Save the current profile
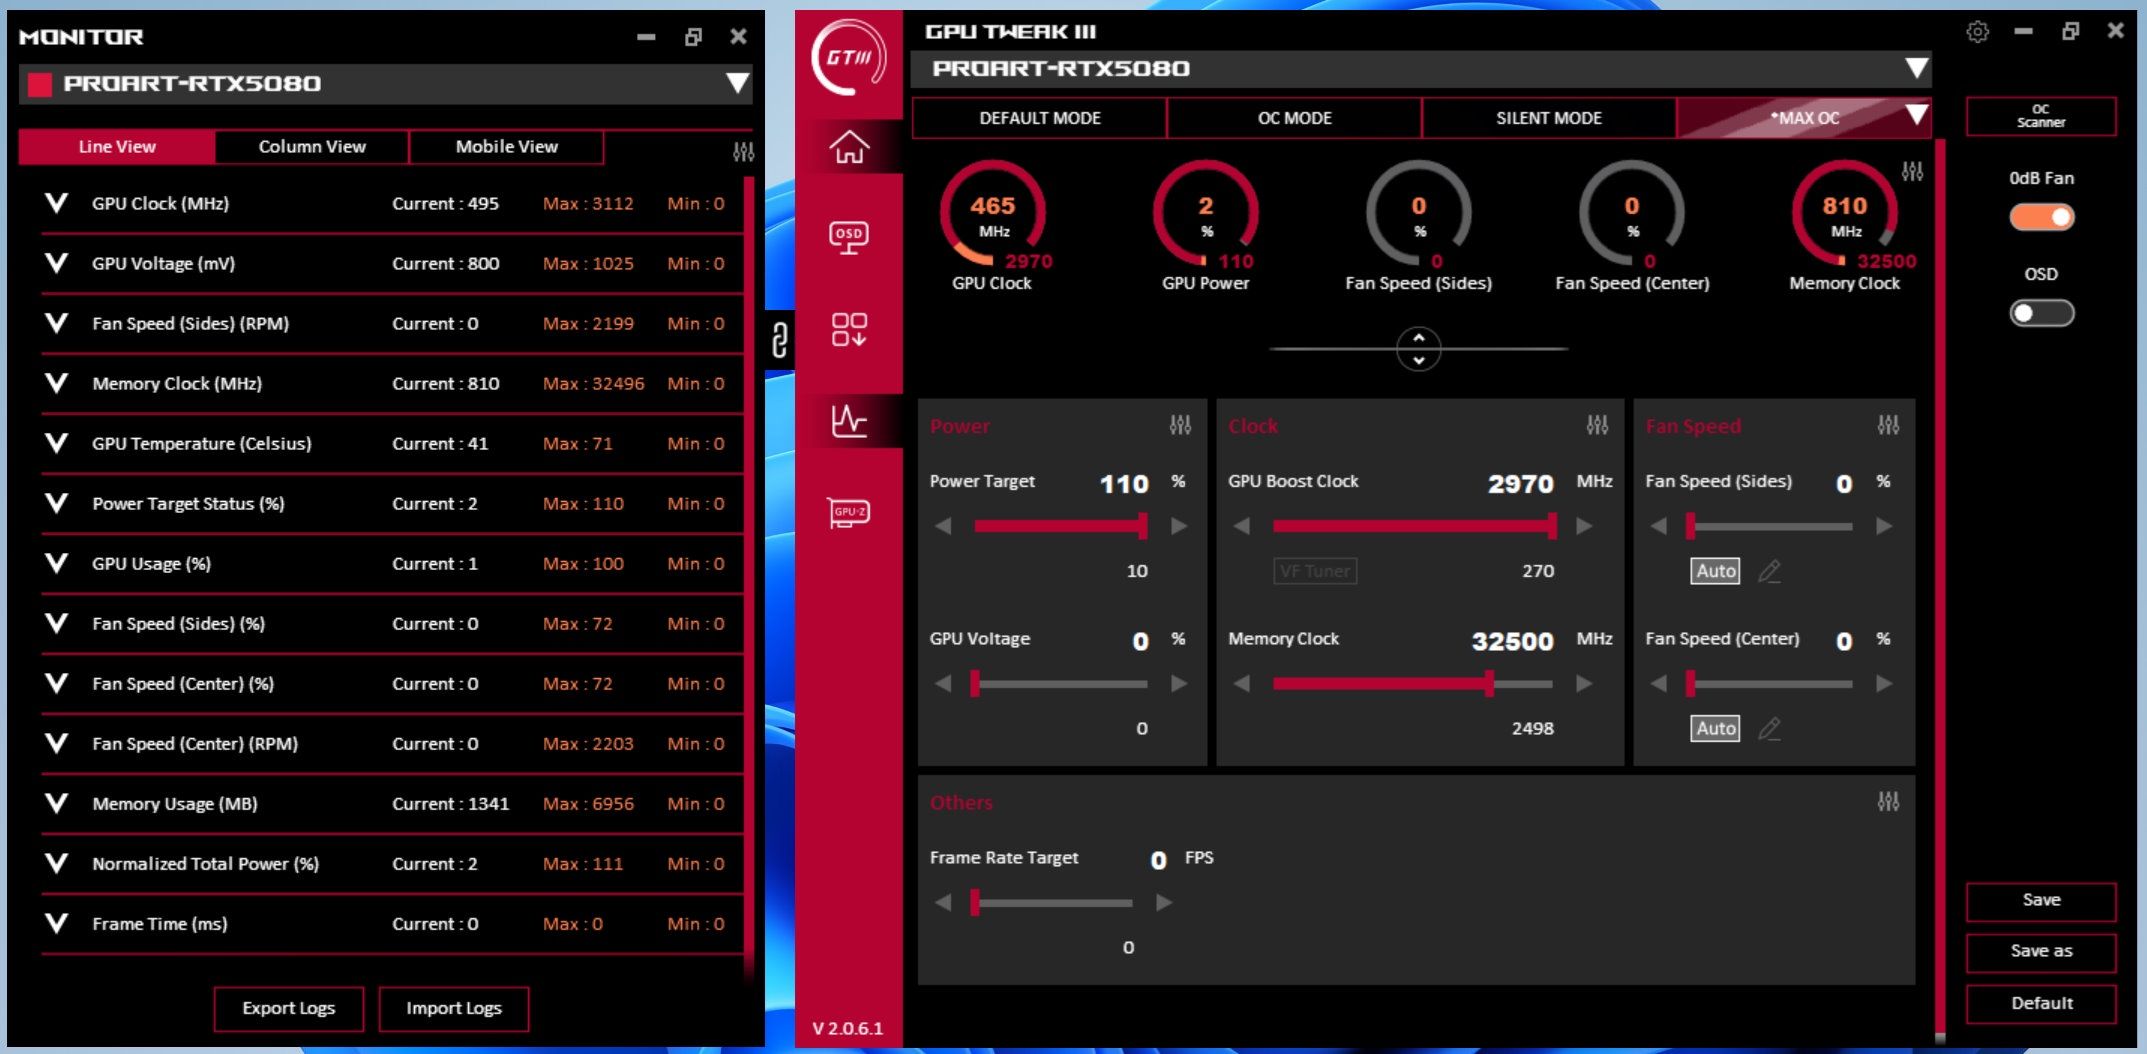Viewport: 2147px width, 1054px height. pos(2041,901)
